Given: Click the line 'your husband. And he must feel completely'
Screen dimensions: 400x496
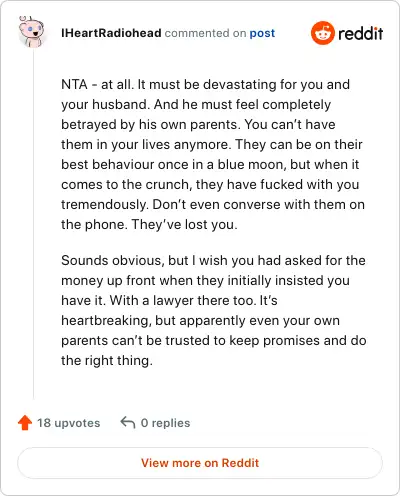Looking at the screenshot, I should (196, 105).
